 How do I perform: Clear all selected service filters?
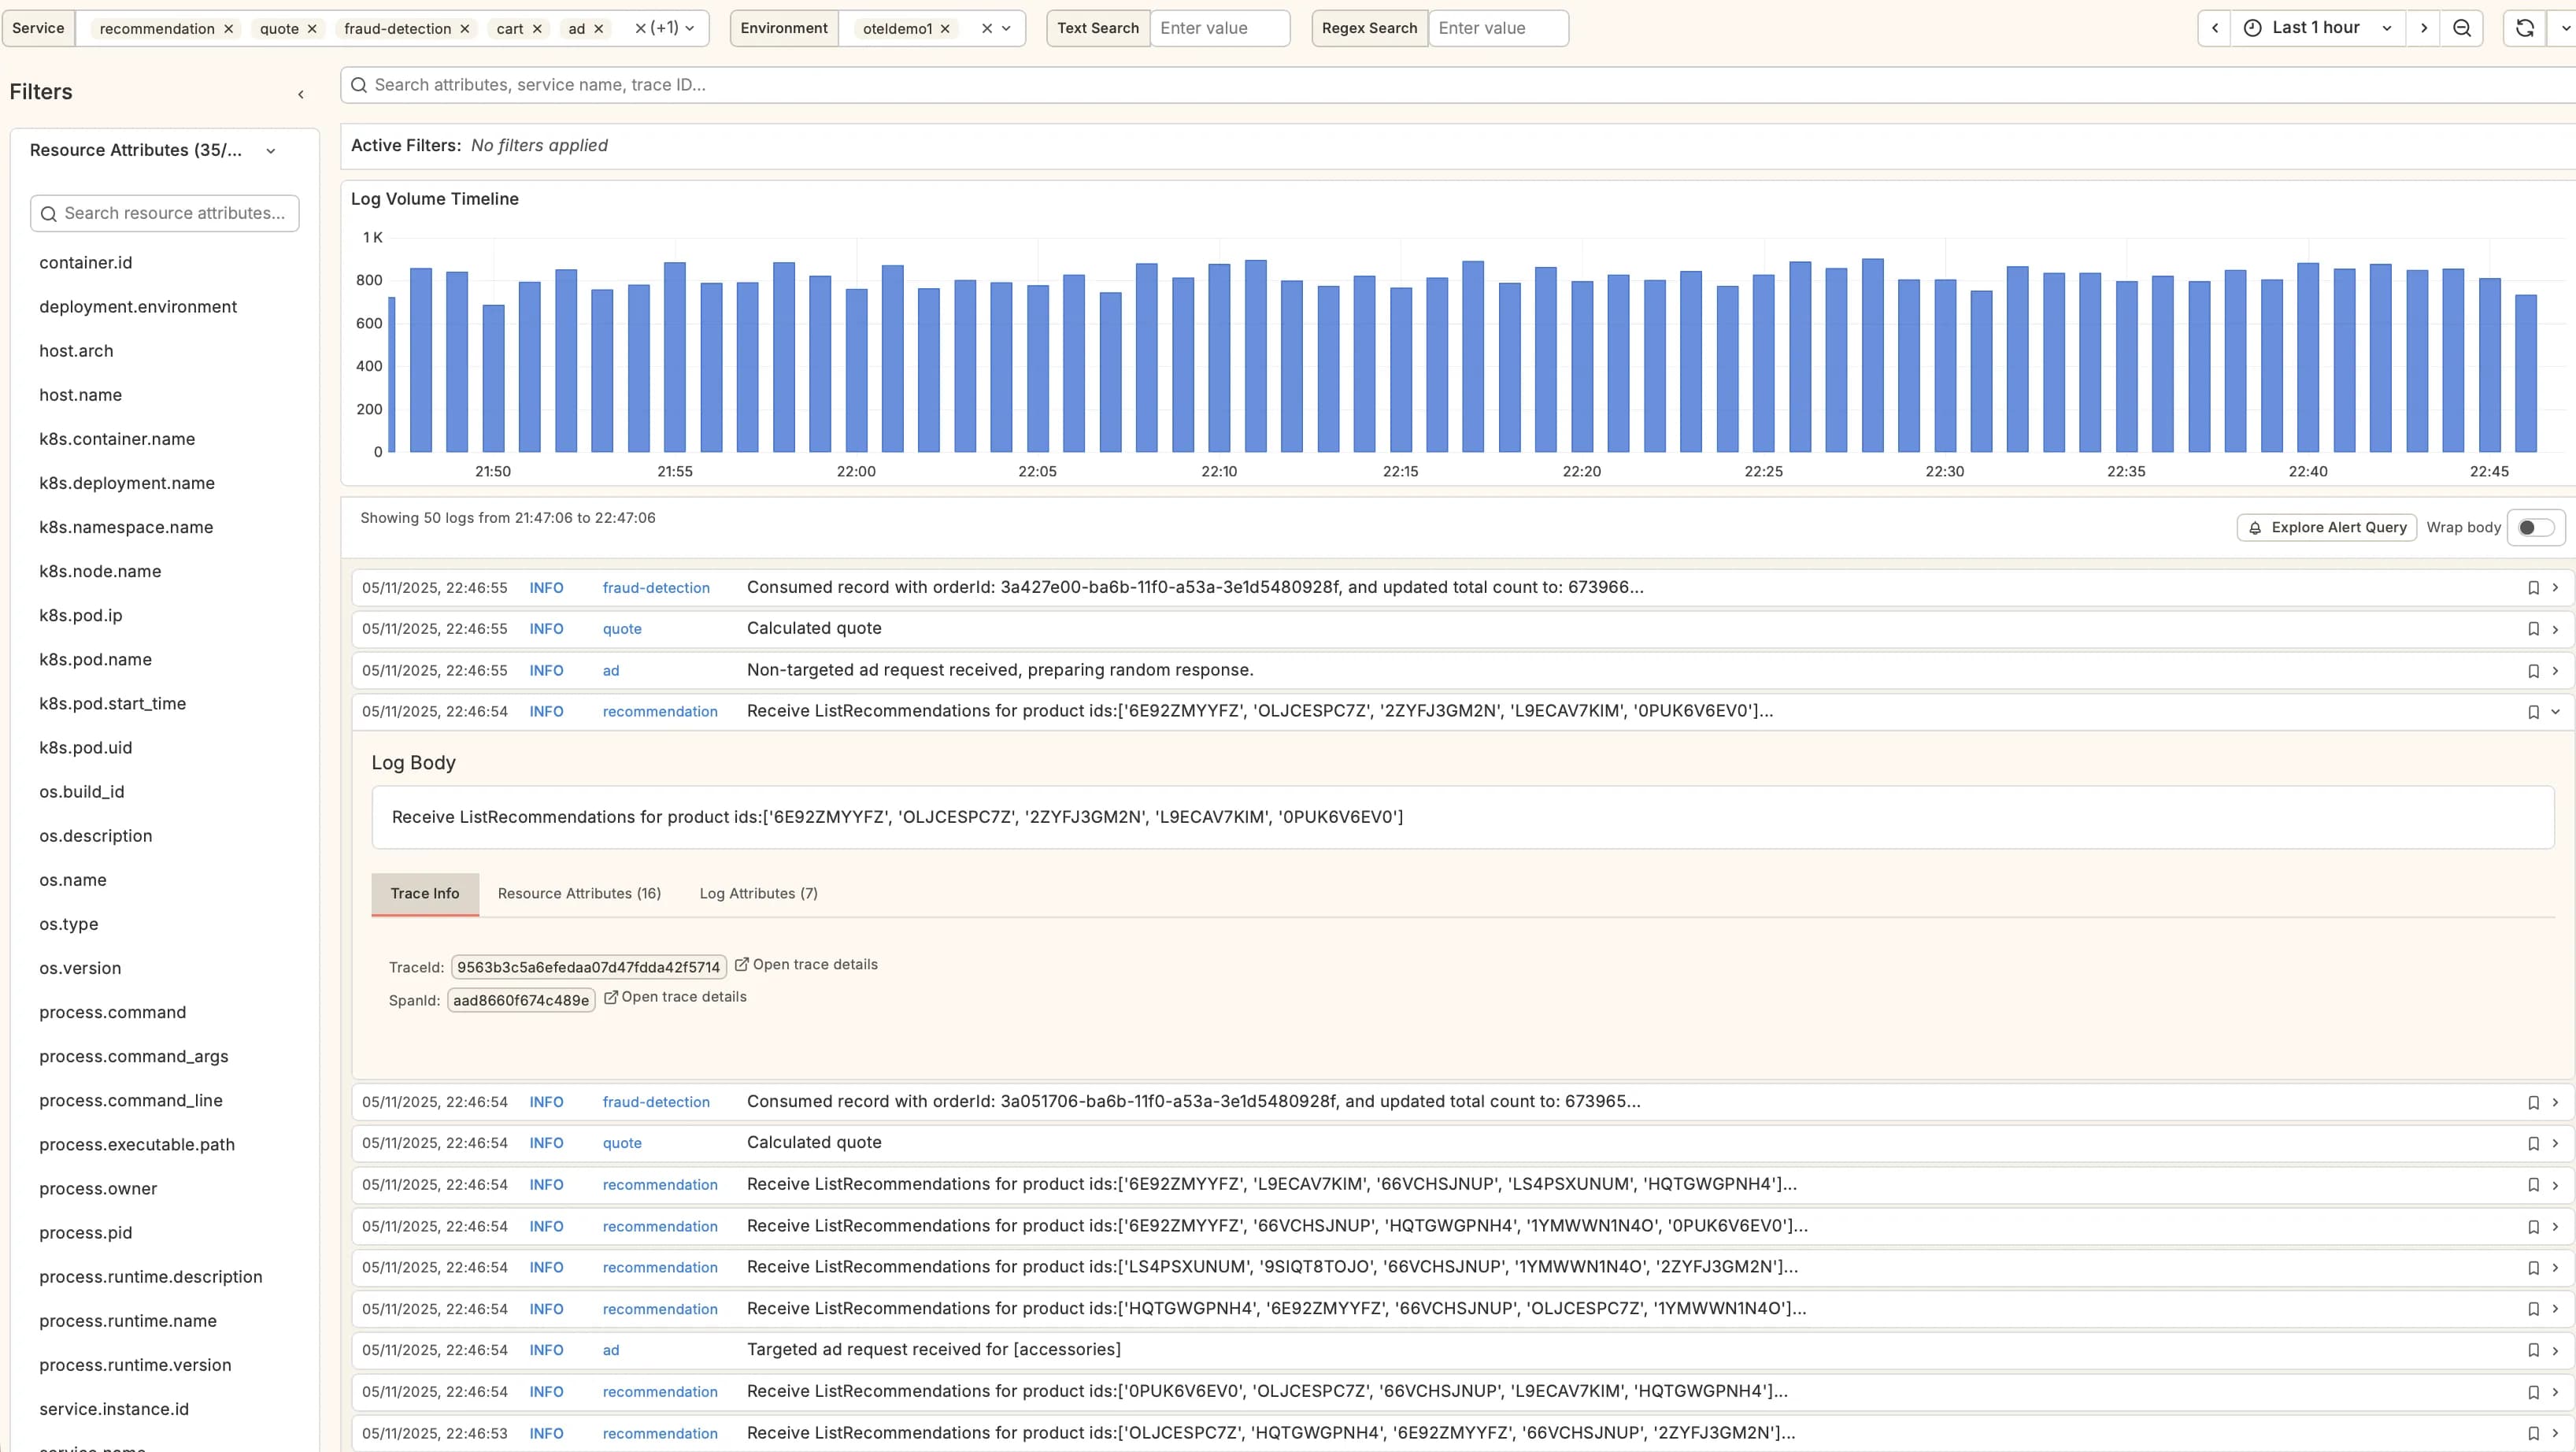pyautogui.click(x=640, y=28)
